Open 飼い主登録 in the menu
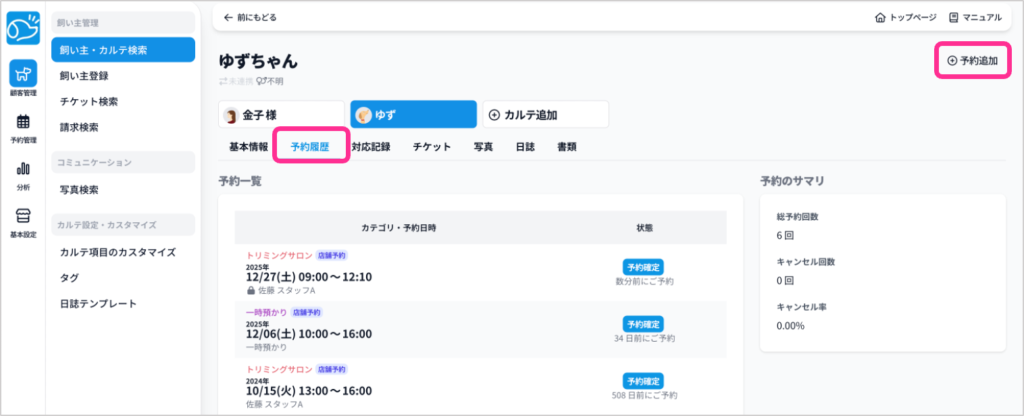Viewport: 1024px width, 416px height. point(84,75)
